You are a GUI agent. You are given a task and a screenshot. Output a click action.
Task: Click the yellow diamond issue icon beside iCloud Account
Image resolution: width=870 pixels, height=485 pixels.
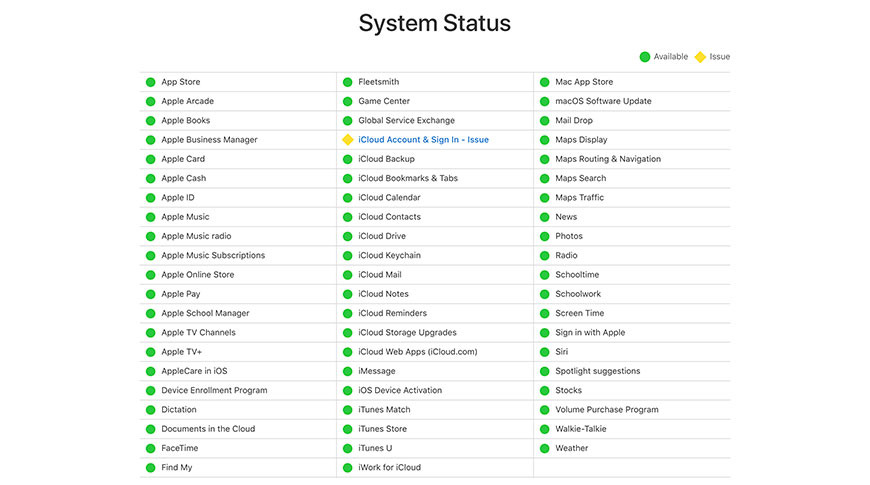coord(347,140)
